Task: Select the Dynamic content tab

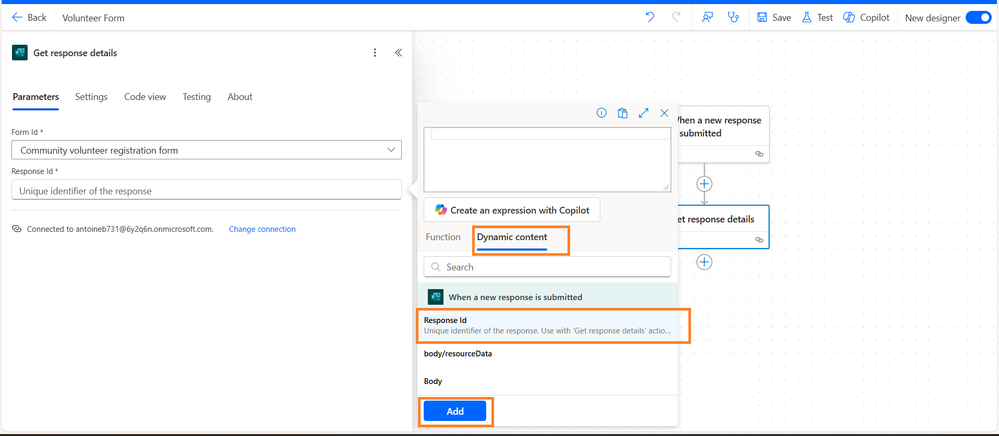Action: pyautogui.click(x=512, y=237)
